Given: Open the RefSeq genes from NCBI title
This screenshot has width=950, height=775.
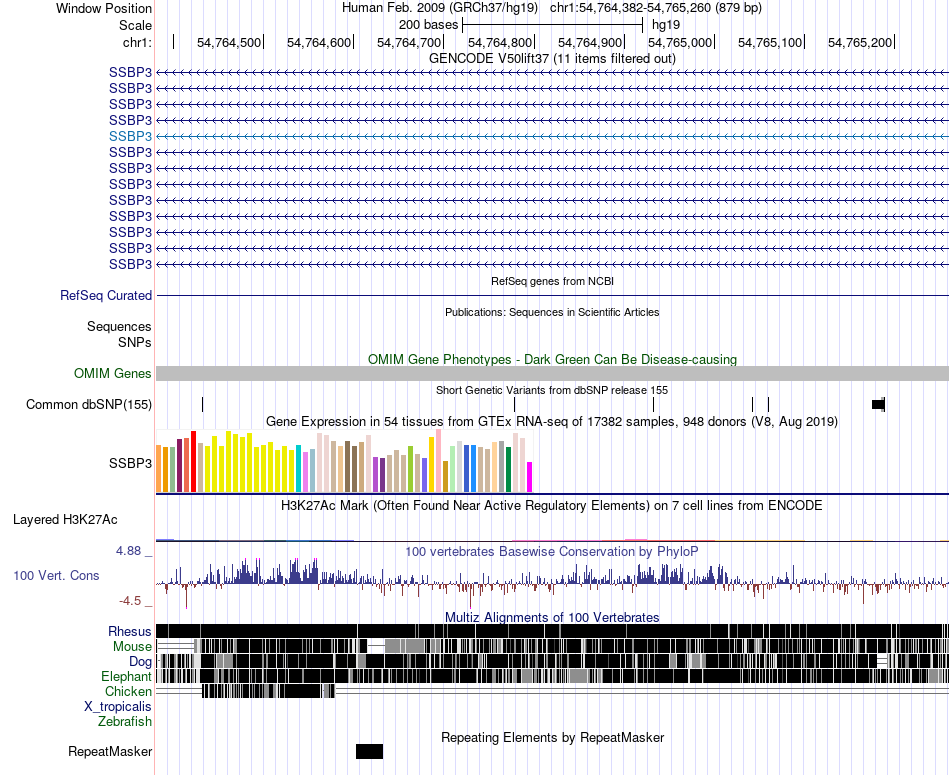Looking at the screenshot, I should point(552,281).
